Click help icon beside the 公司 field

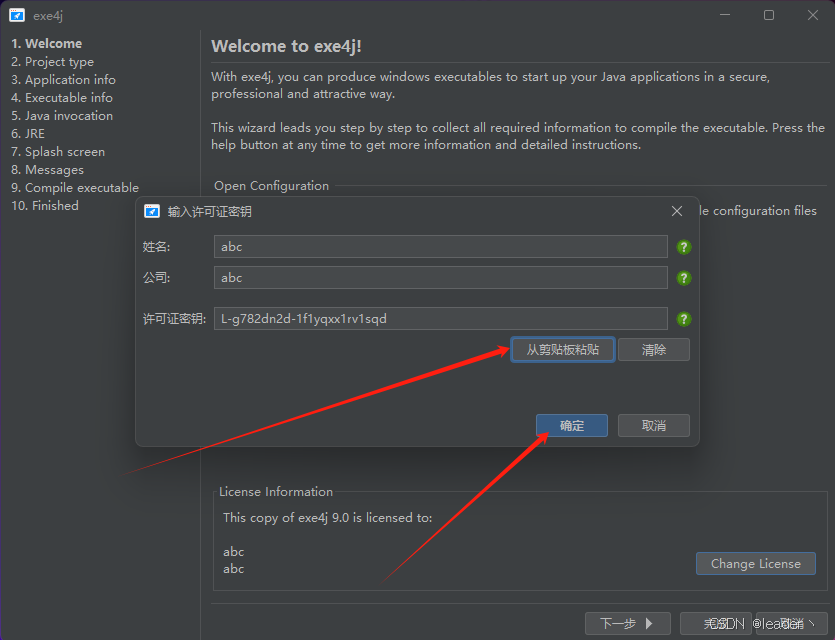684,278
